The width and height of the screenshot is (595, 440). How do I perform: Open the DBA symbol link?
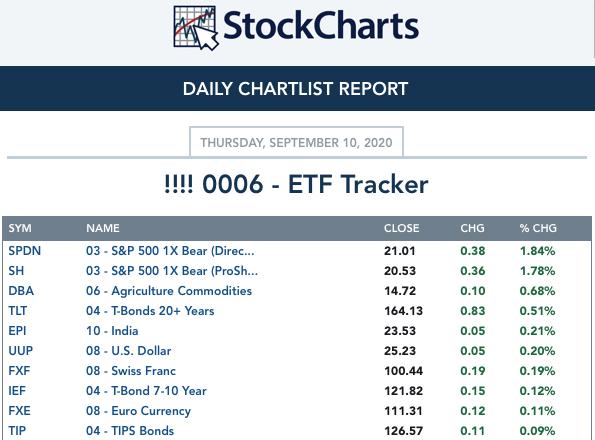click(21, 291)
